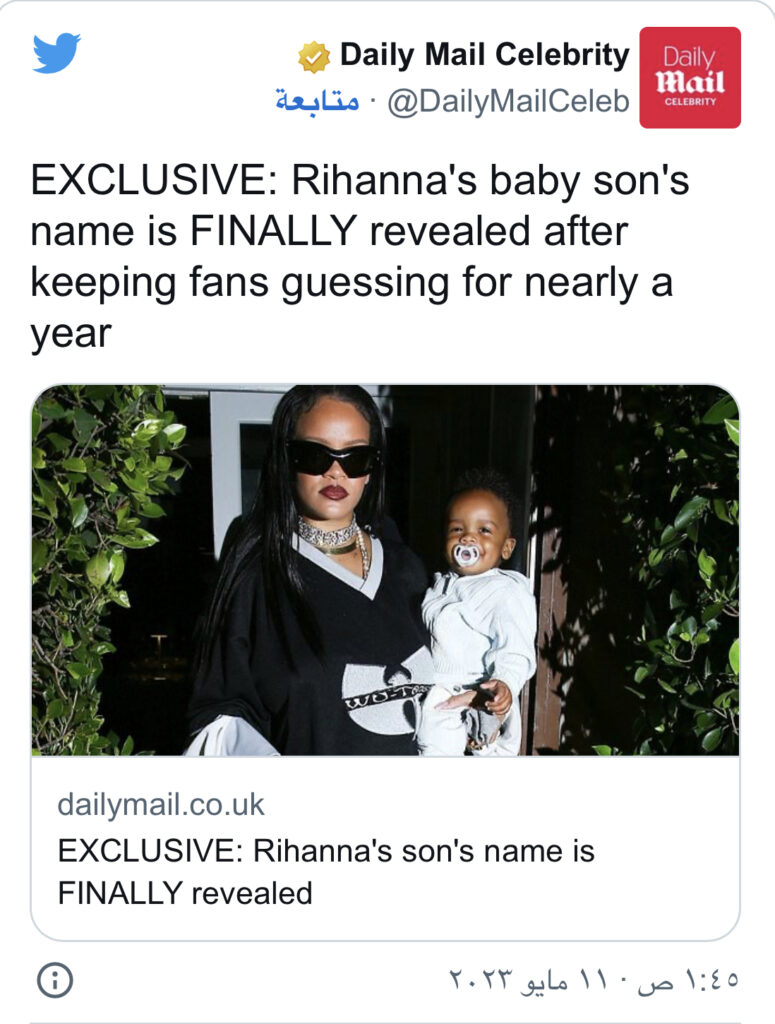Click Rihanna's black sunglasses in the photo

pos(333,458)
